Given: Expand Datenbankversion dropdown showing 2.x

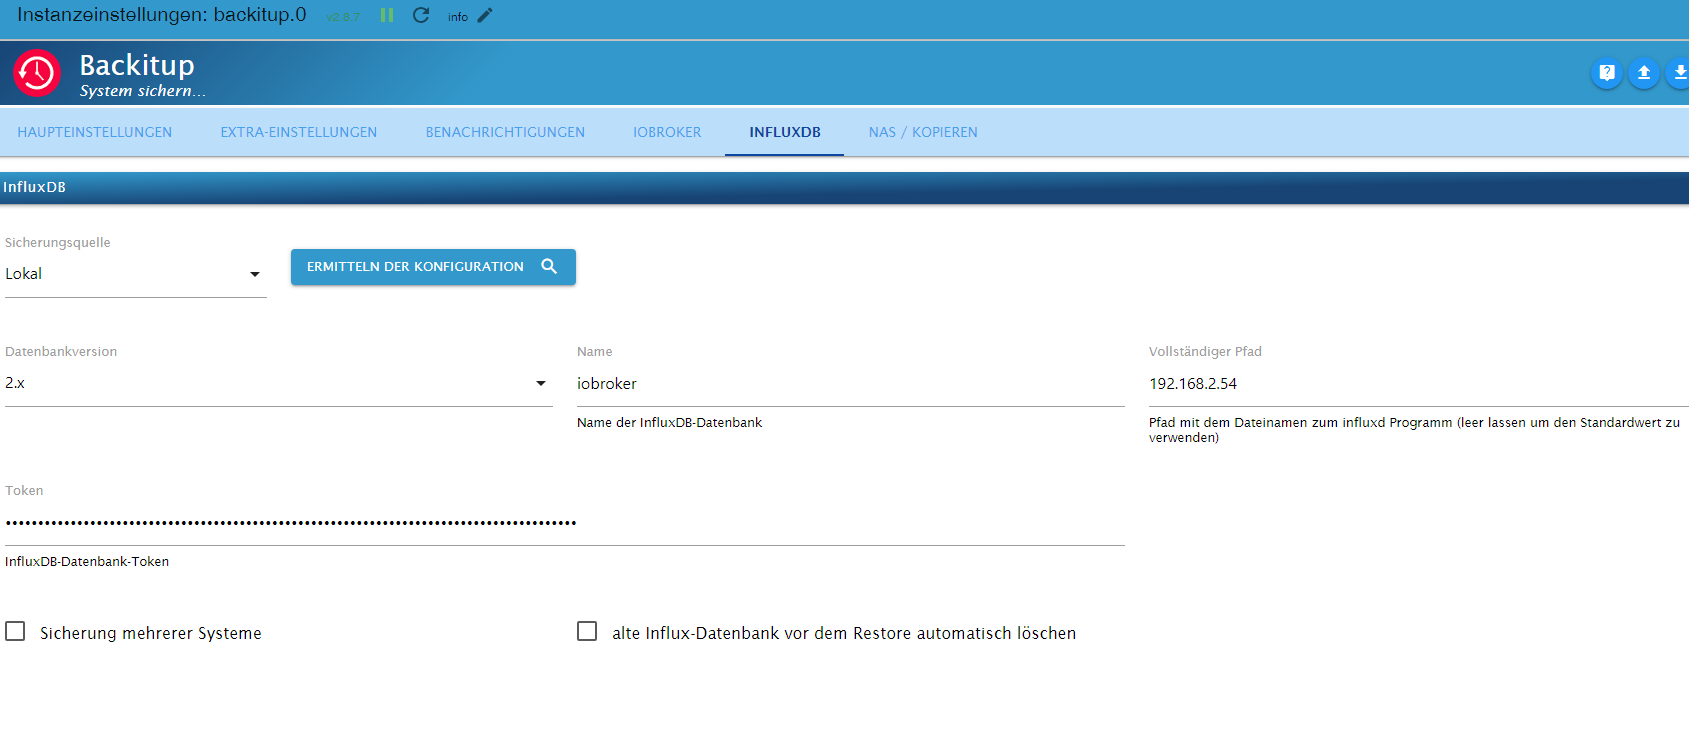Looking at the screenshot, I should click(x=278, y=383).
